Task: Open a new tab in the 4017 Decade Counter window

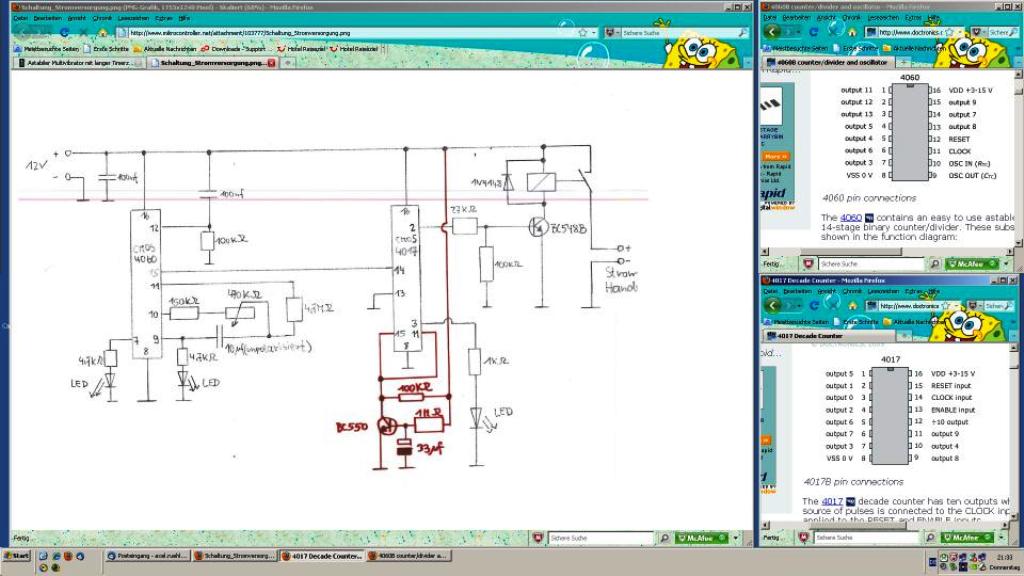Action: click(x=904, y=336)
